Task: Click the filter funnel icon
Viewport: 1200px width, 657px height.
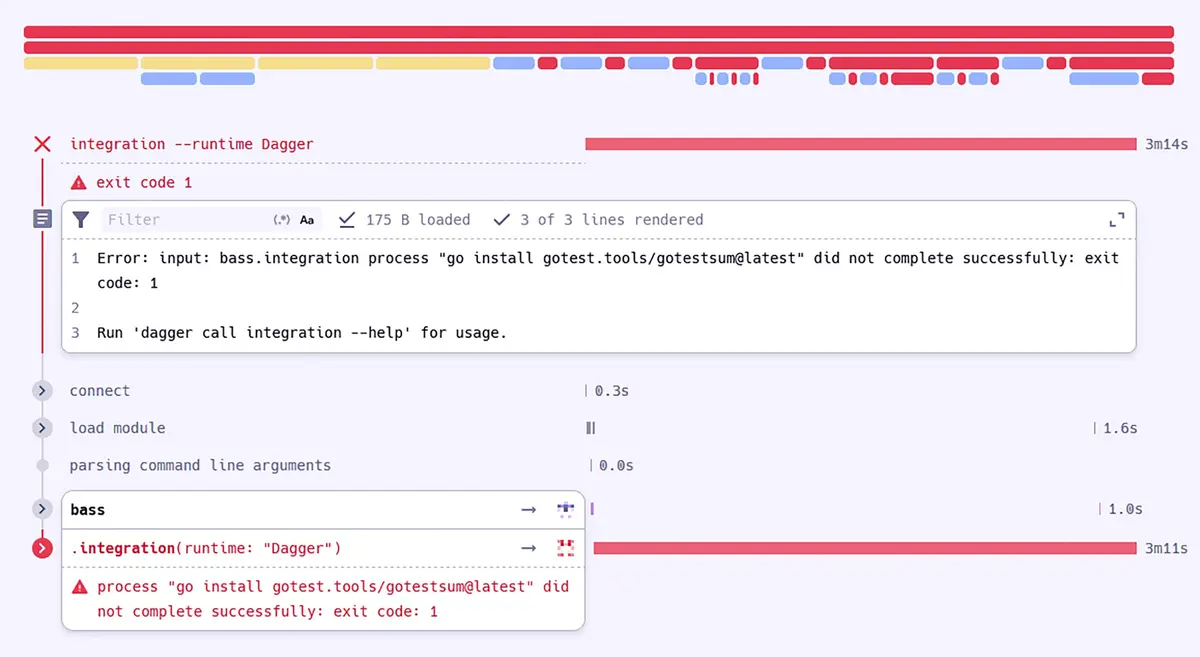Action: (81, 219)
